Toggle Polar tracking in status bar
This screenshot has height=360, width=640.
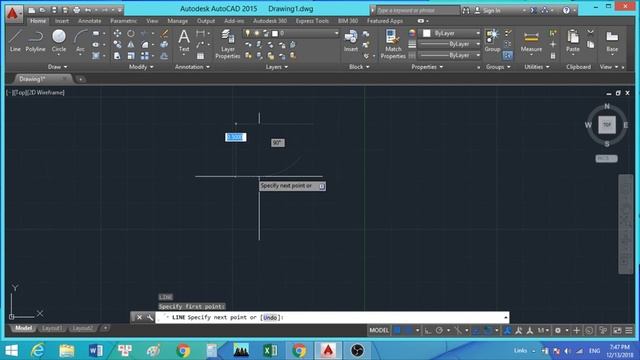click(439, 331)
